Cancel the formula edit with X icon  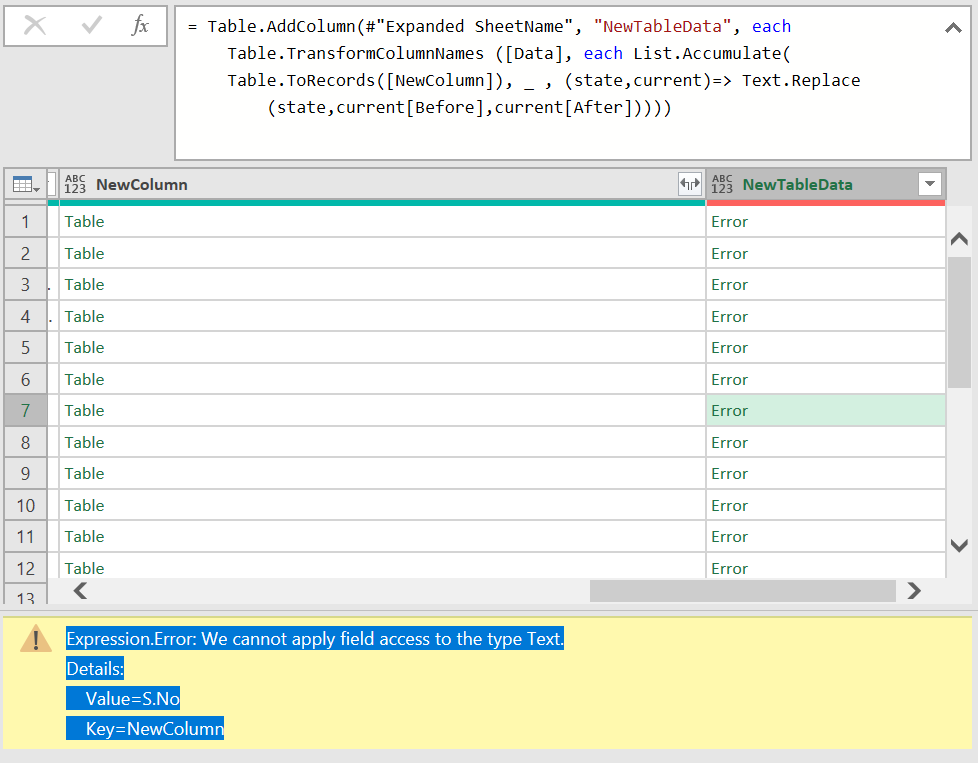click(35, 26)
